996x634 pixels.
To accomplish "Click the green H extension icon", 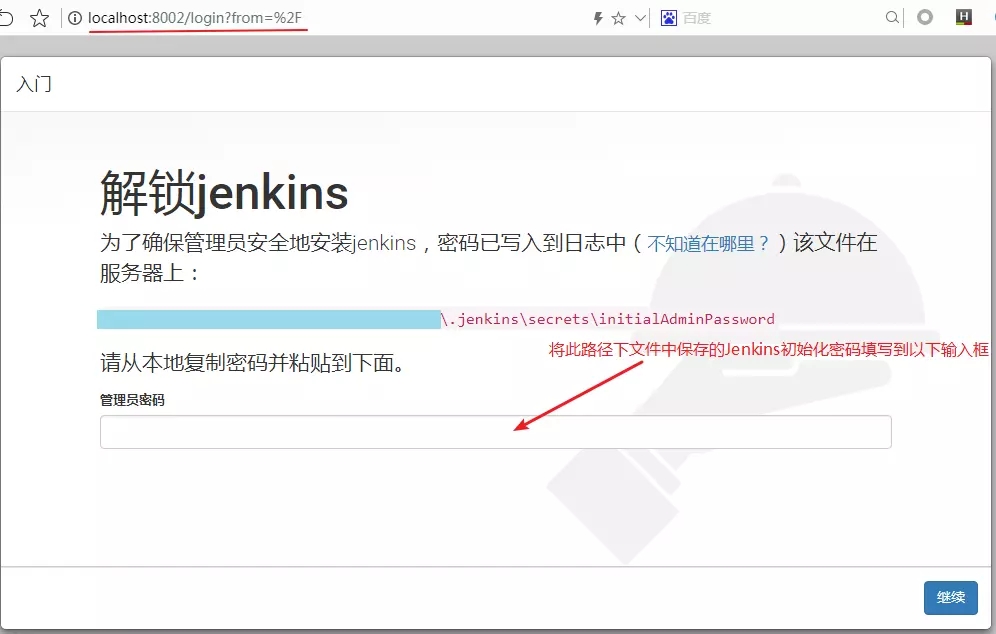I will click(x=965, y=17).
